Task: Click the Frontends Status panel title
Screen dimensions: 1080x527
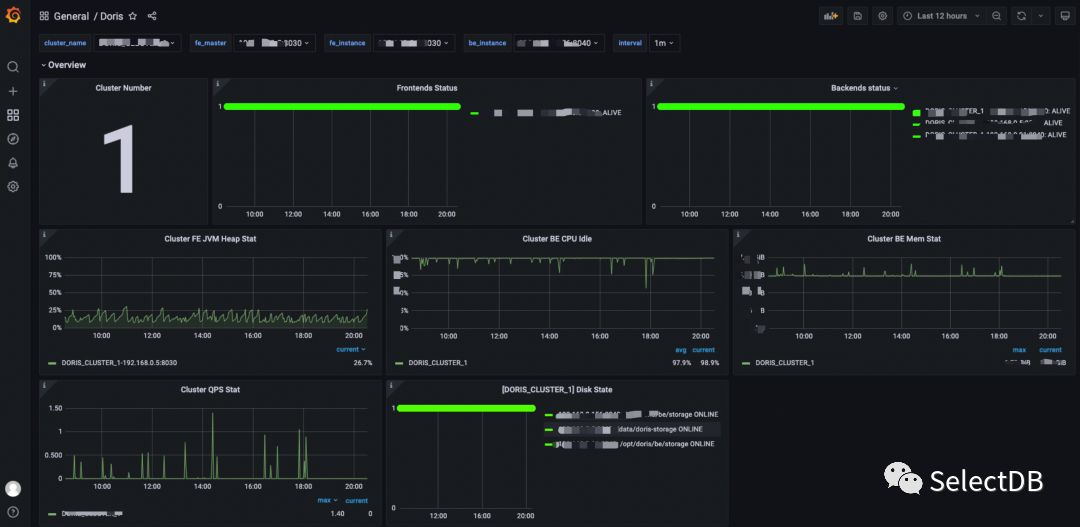Action: [x=427, y=88]
